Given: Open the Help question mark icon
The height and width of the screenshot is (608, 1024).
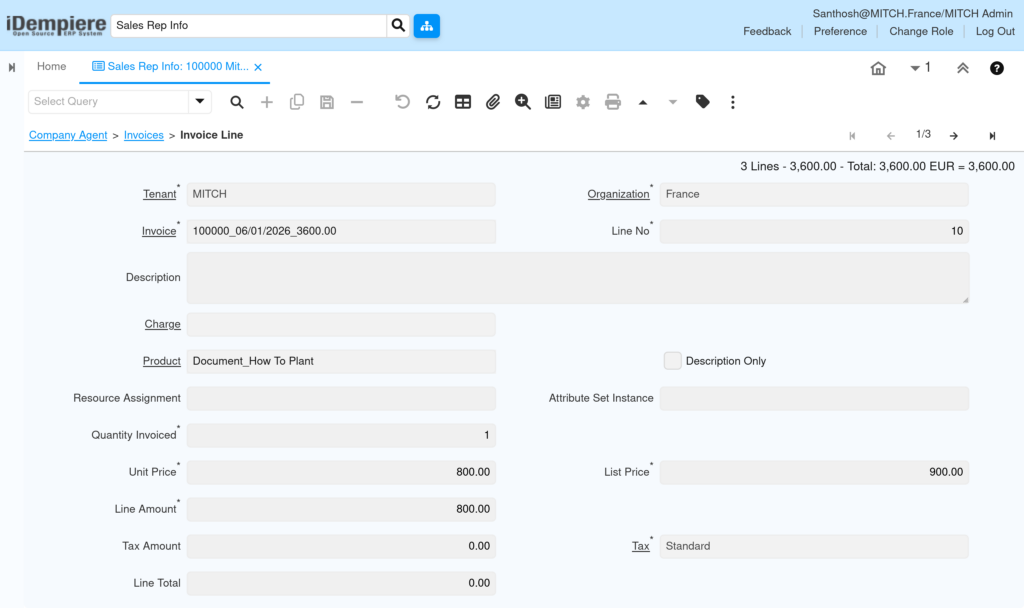Looking at the screenshot, I should pos(997,68).
